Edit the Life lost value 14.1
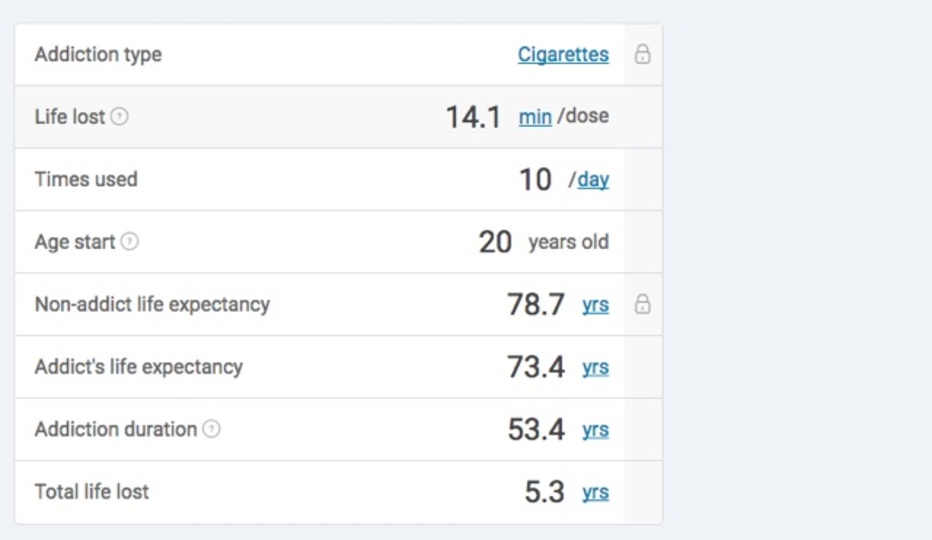Screen dimensions: 932x540 click(473, 117)
